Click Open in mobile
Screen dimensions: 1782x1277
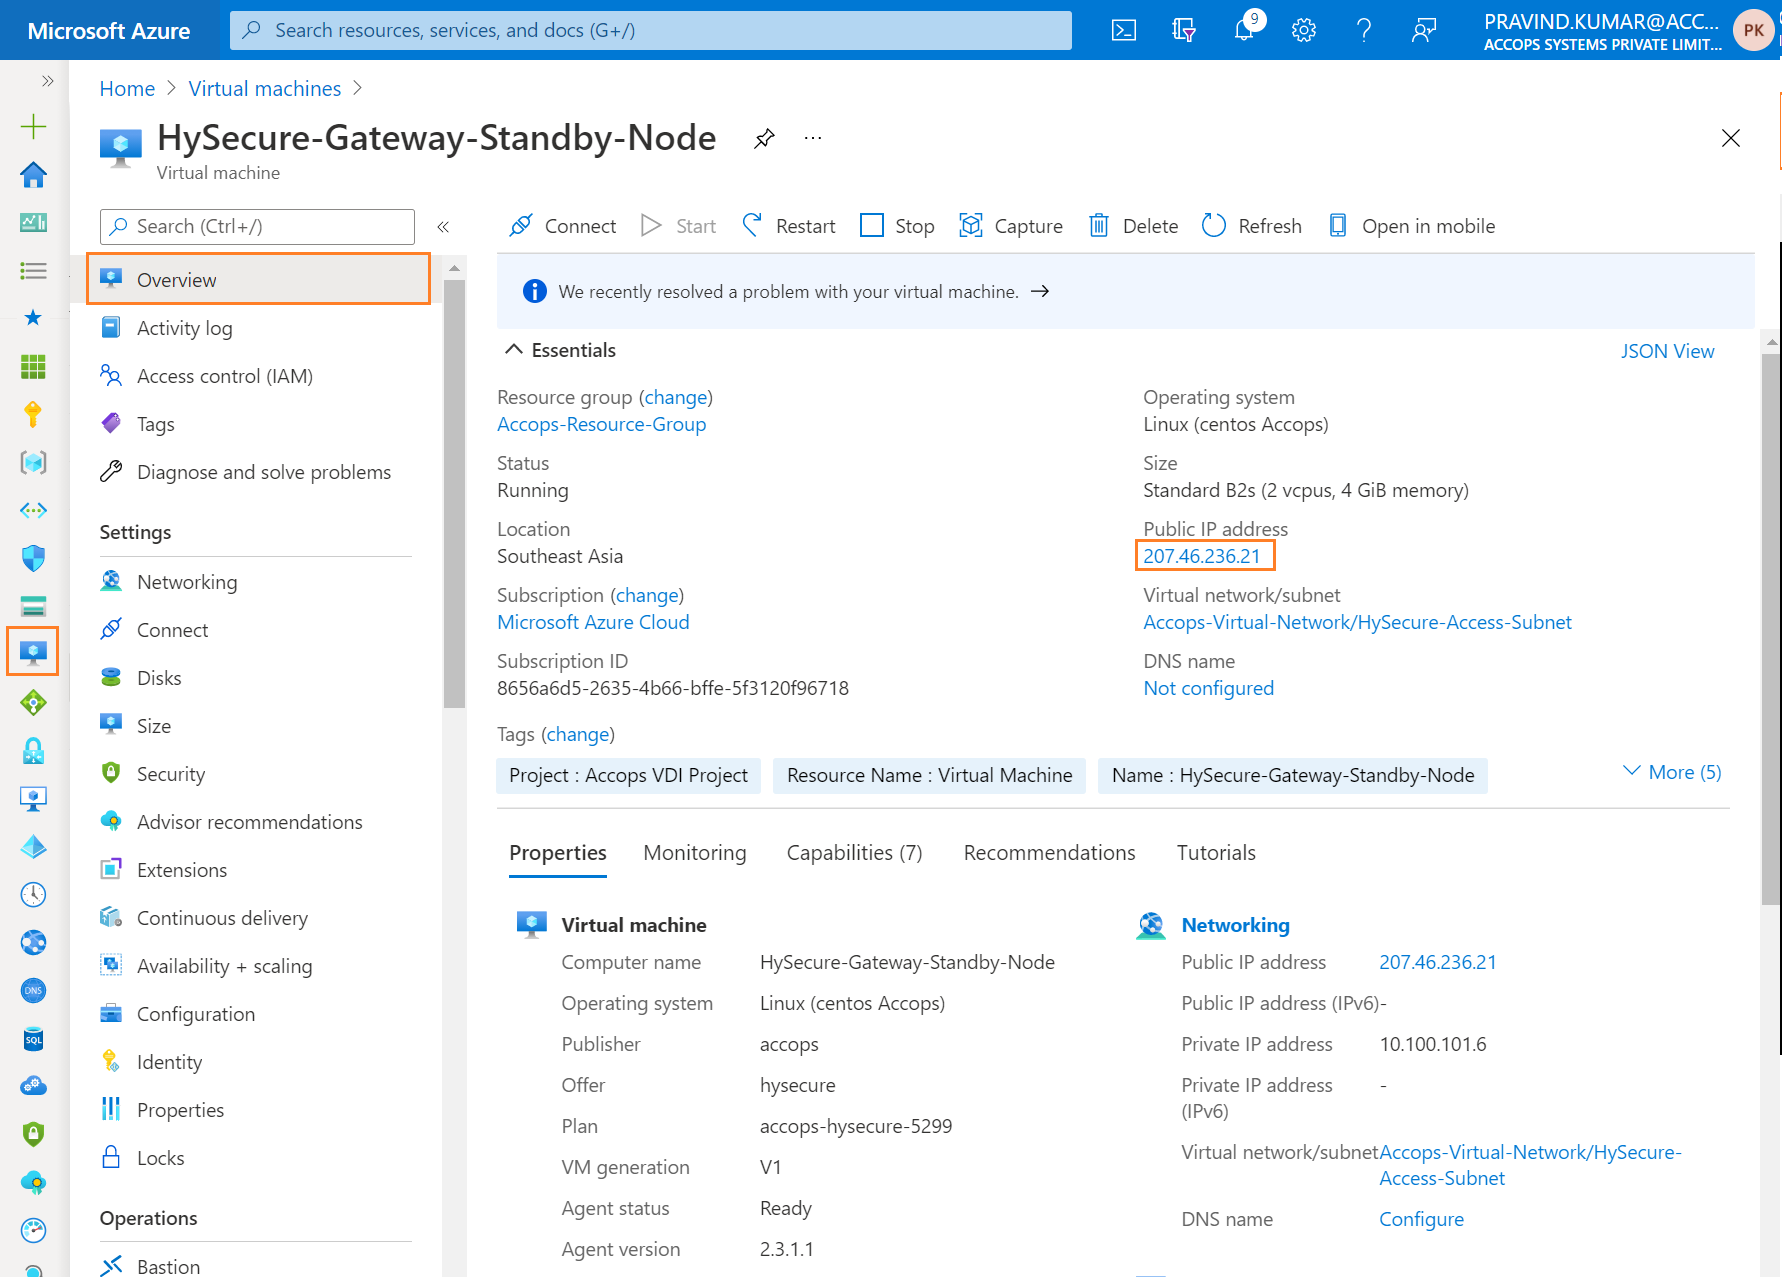click(1411, 226)
